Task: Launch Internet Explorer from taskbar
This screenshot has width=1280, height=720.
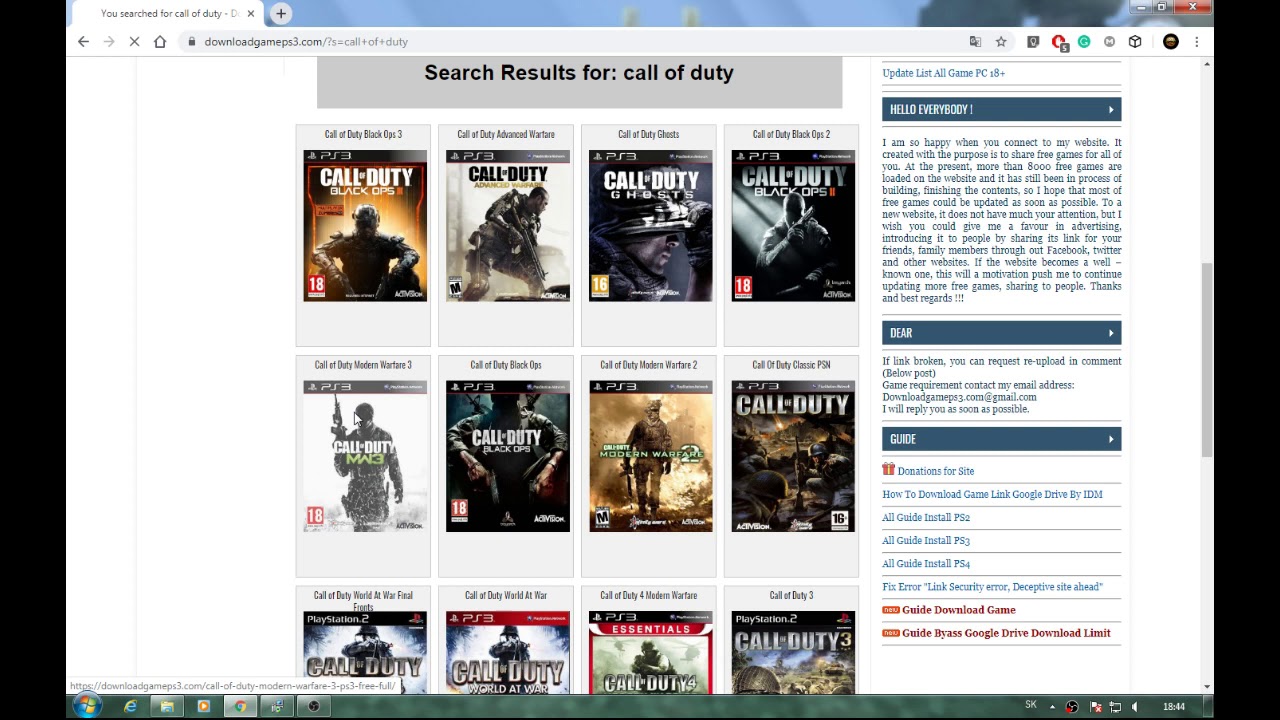Action: point(130,706)
